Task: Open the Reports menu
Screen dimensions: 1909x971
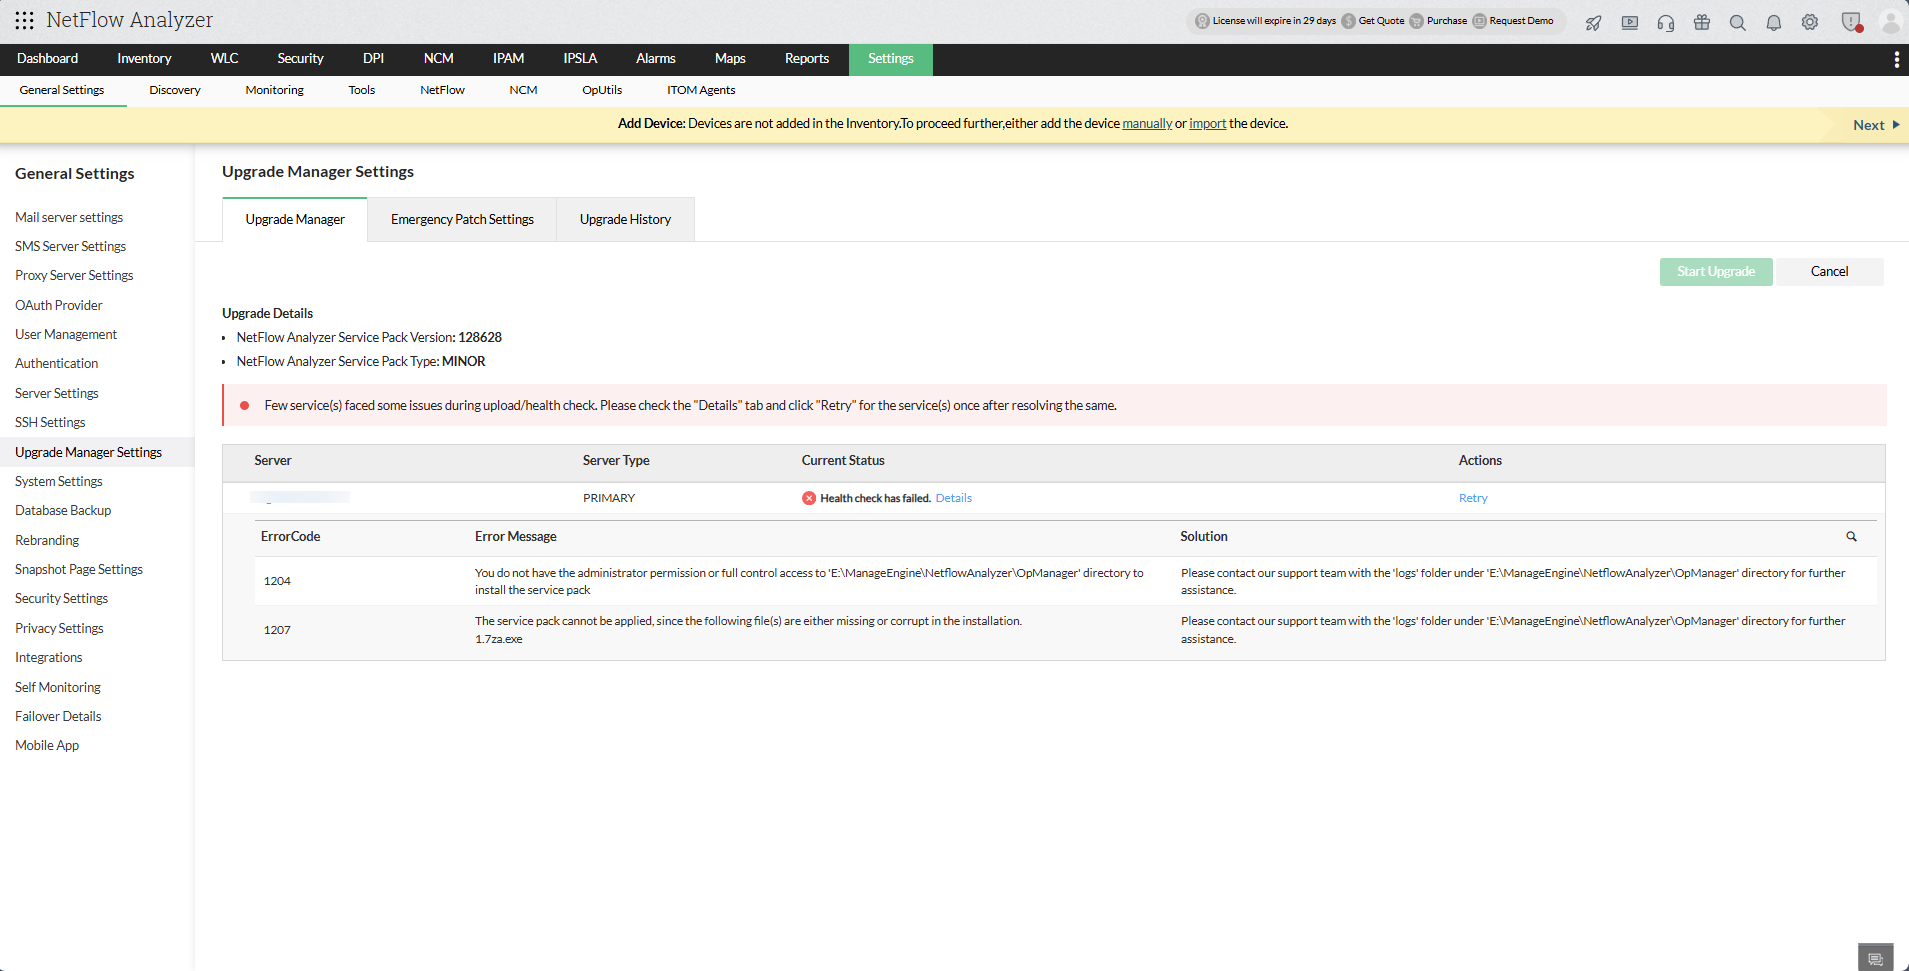Action: click(x=807, y=59)
